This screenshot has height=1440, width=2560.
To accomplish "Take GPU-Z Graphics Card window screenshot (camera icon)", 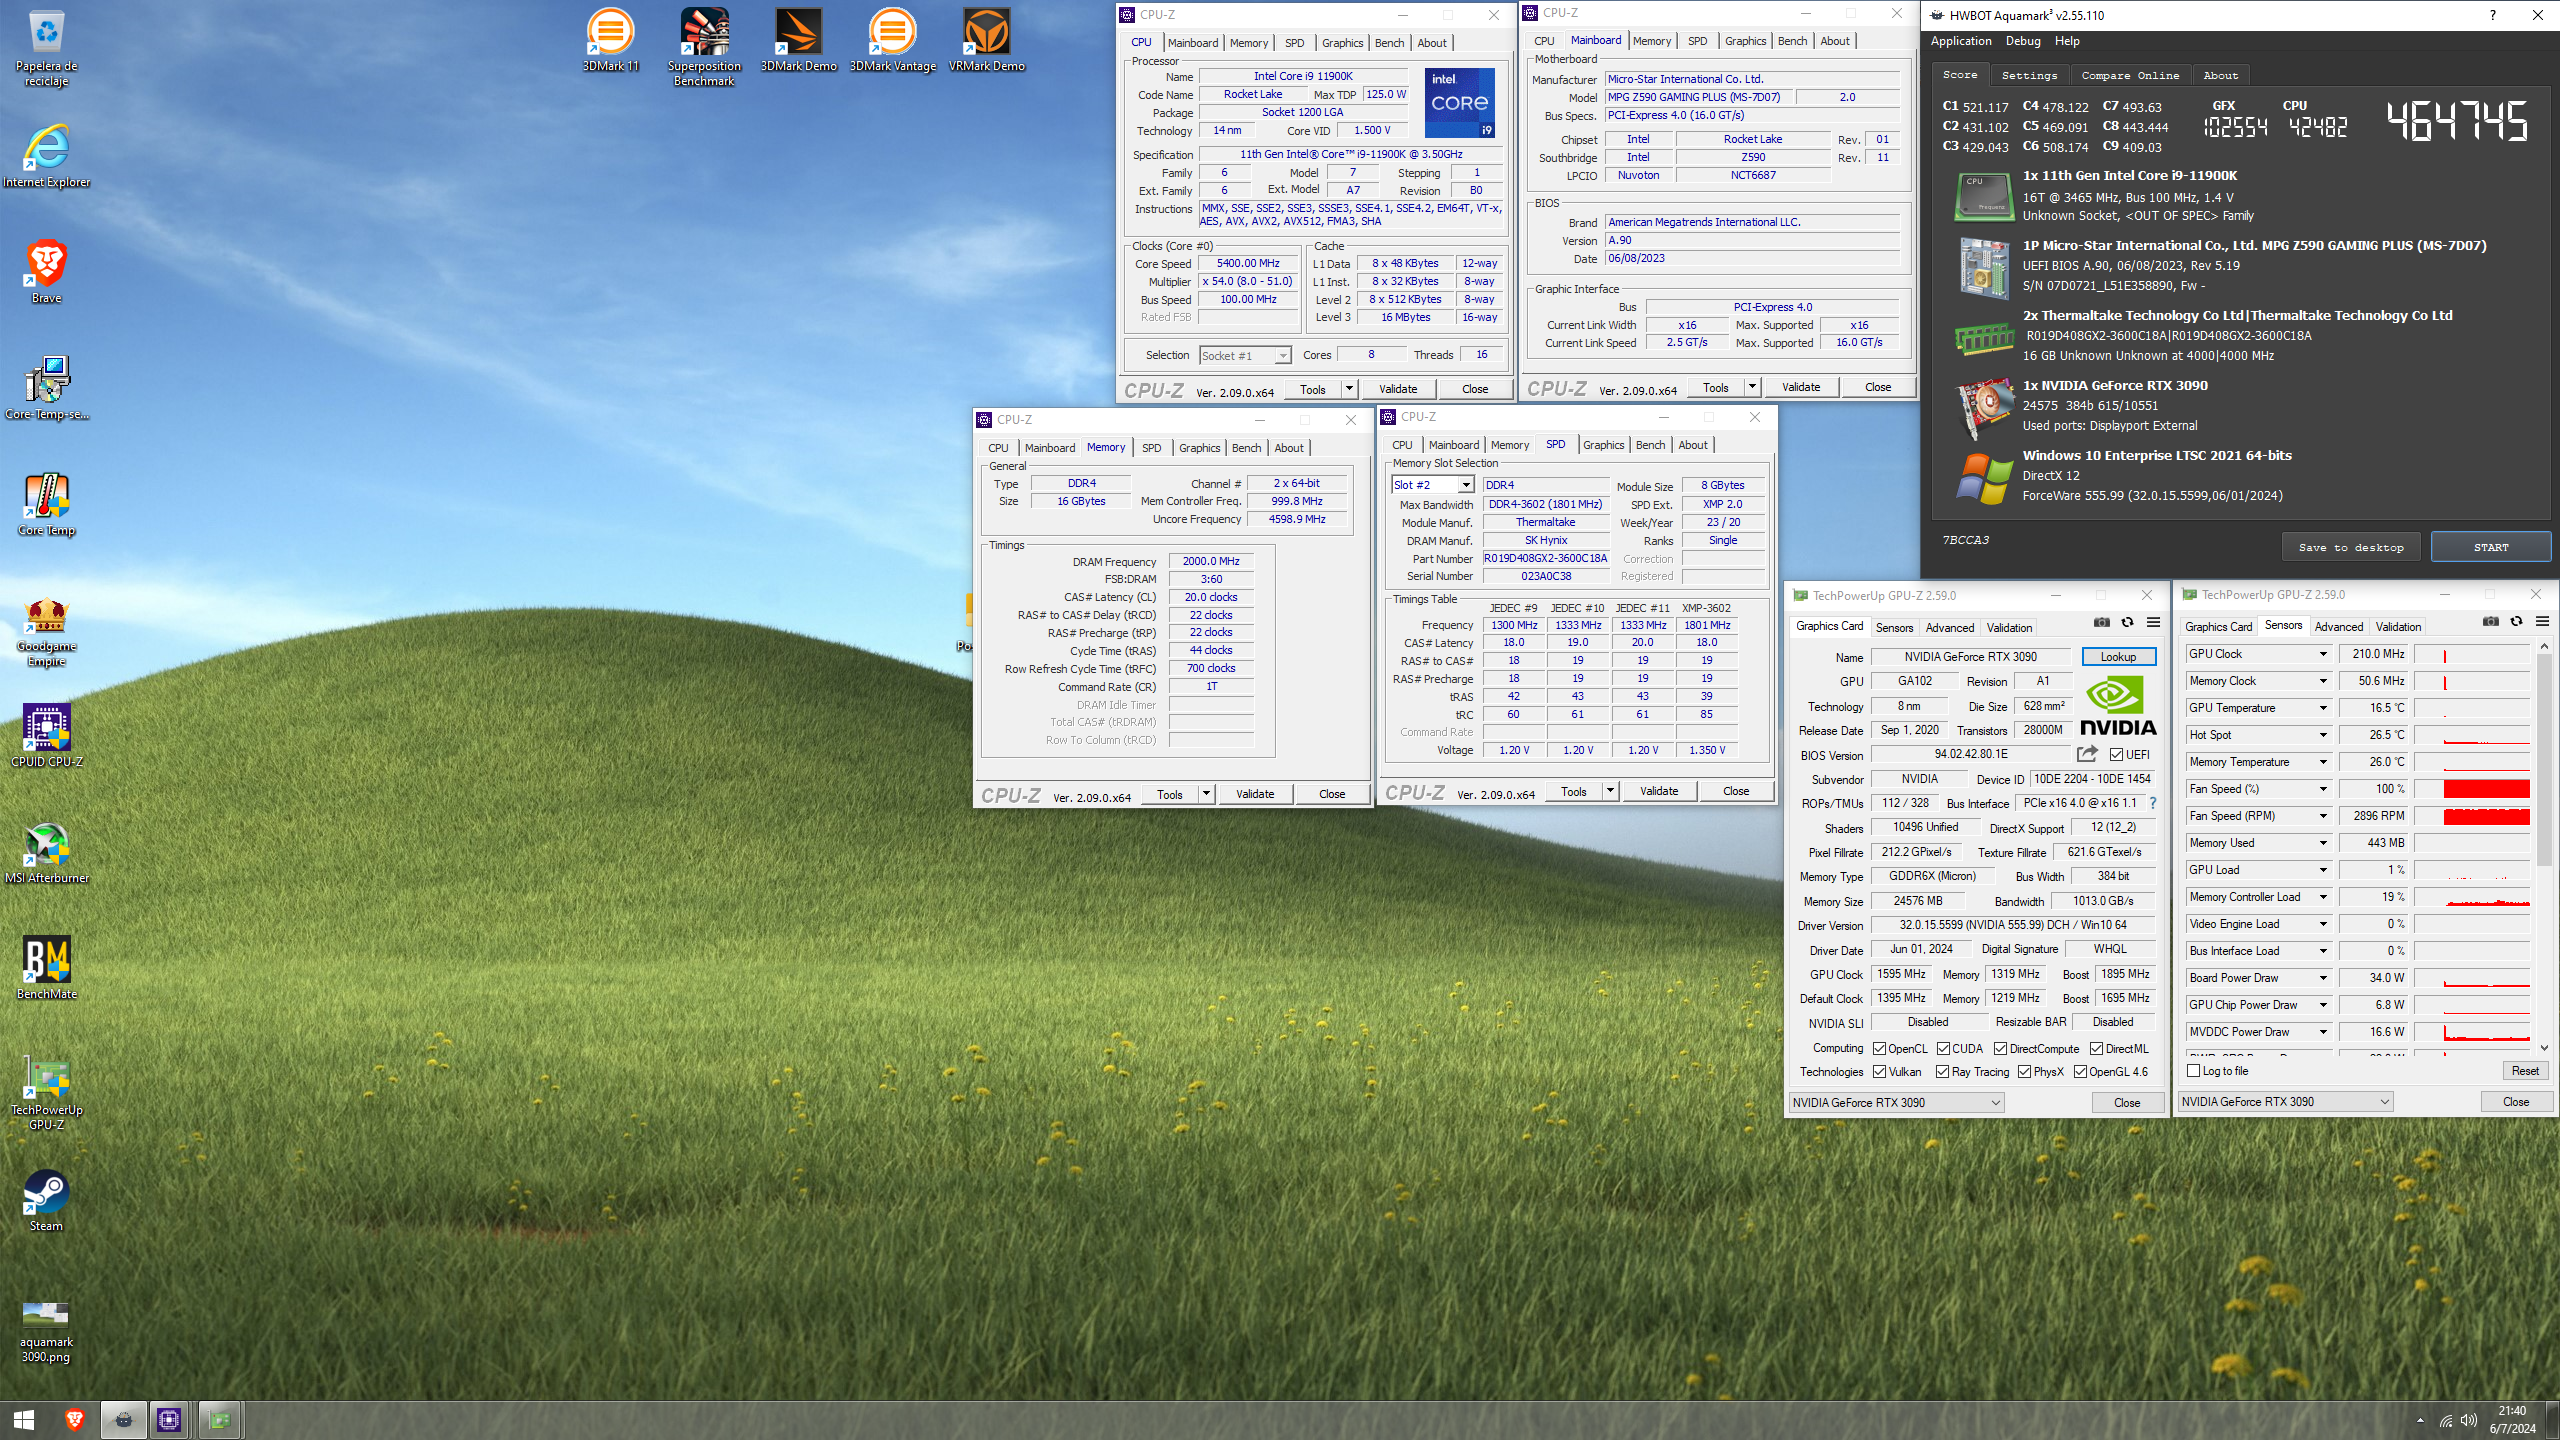I will coord(2101,623).
